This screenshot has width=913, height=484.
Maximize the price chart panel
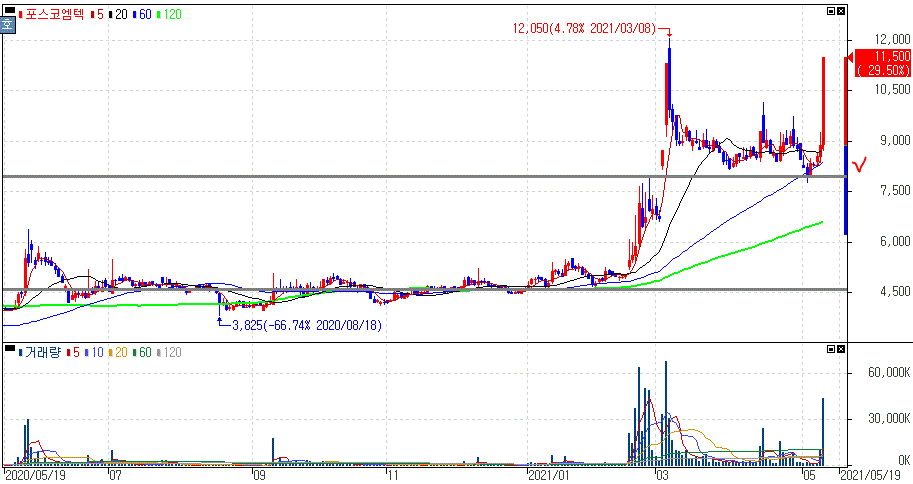pos(831,11)
